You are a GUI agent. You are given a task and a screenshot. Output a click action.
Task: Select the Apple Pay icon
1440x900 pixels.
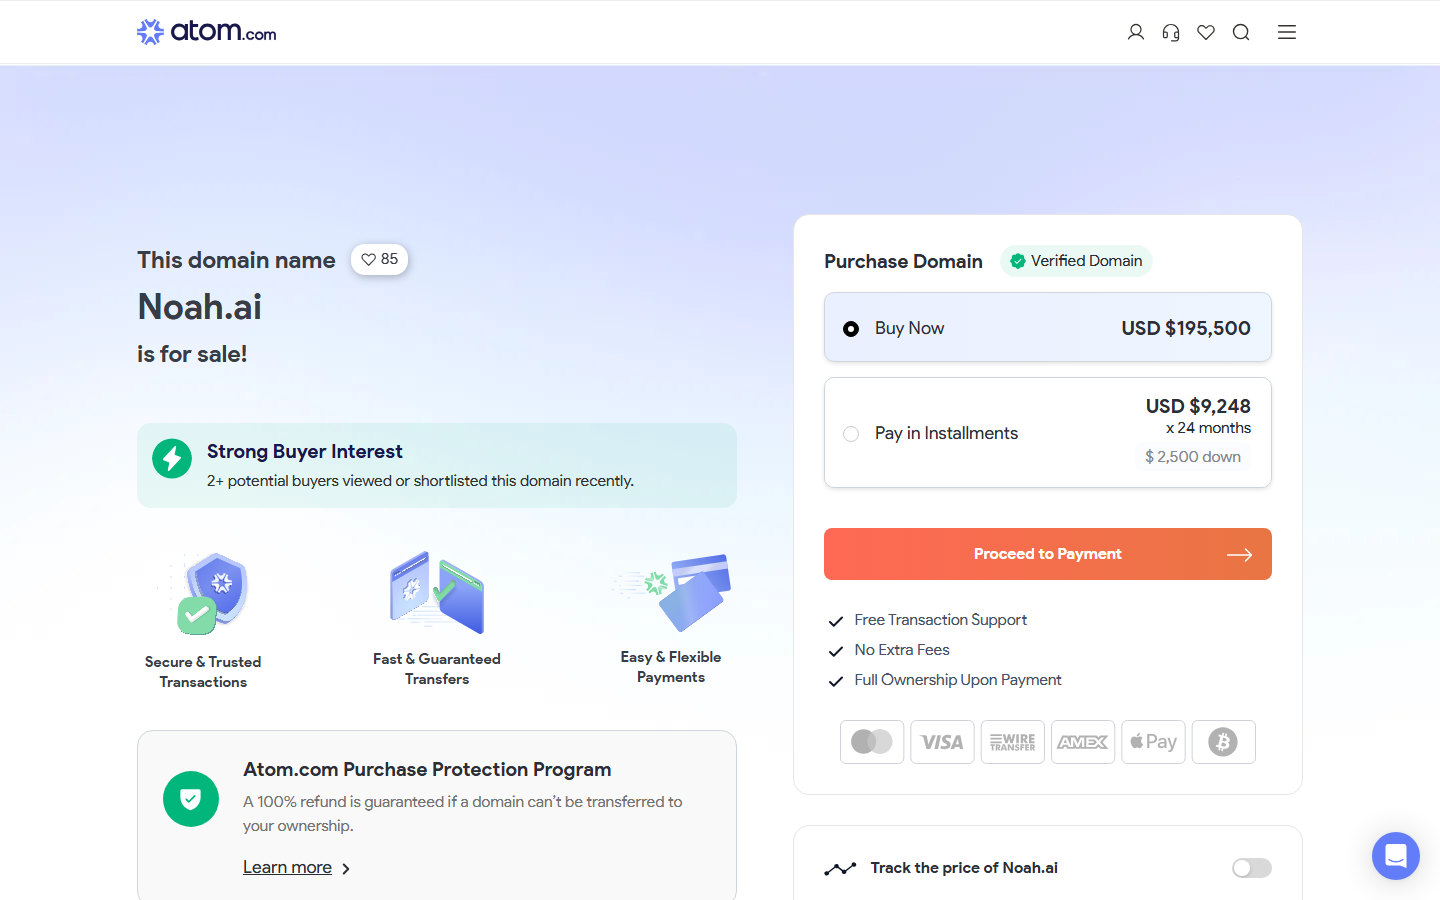pyautogui.click(x=1153, y=741)
